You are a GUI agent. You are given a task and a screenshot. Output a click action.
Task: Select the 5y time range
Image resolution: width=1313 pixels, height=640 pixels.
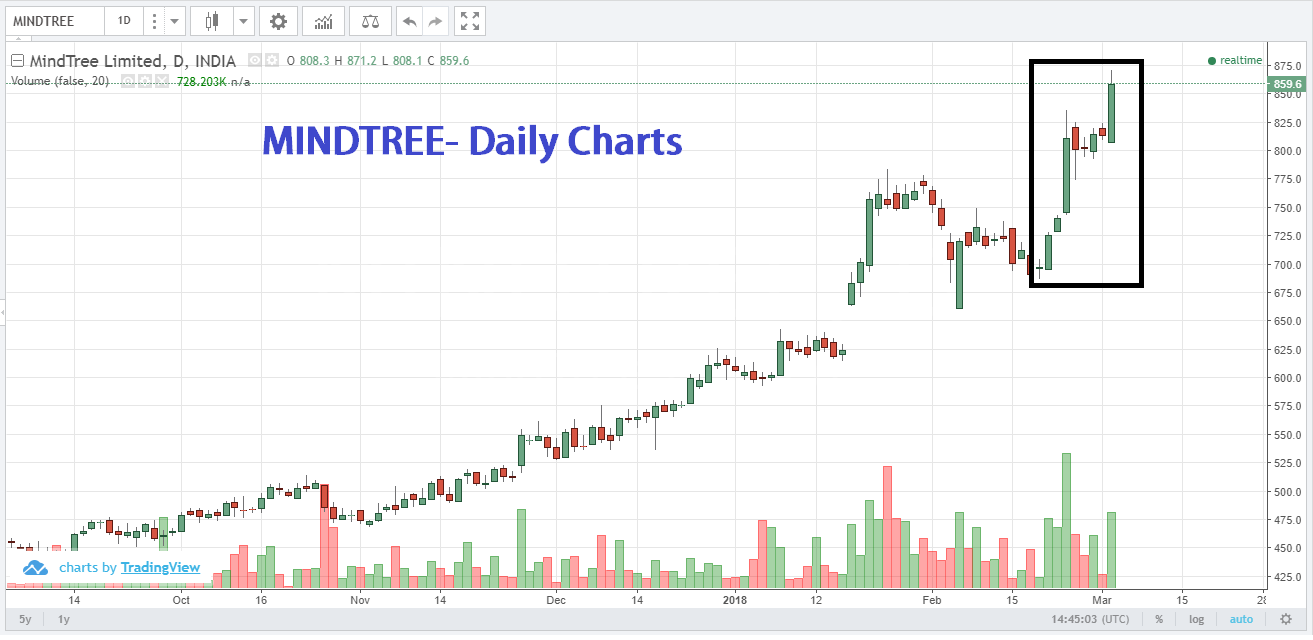25,619
